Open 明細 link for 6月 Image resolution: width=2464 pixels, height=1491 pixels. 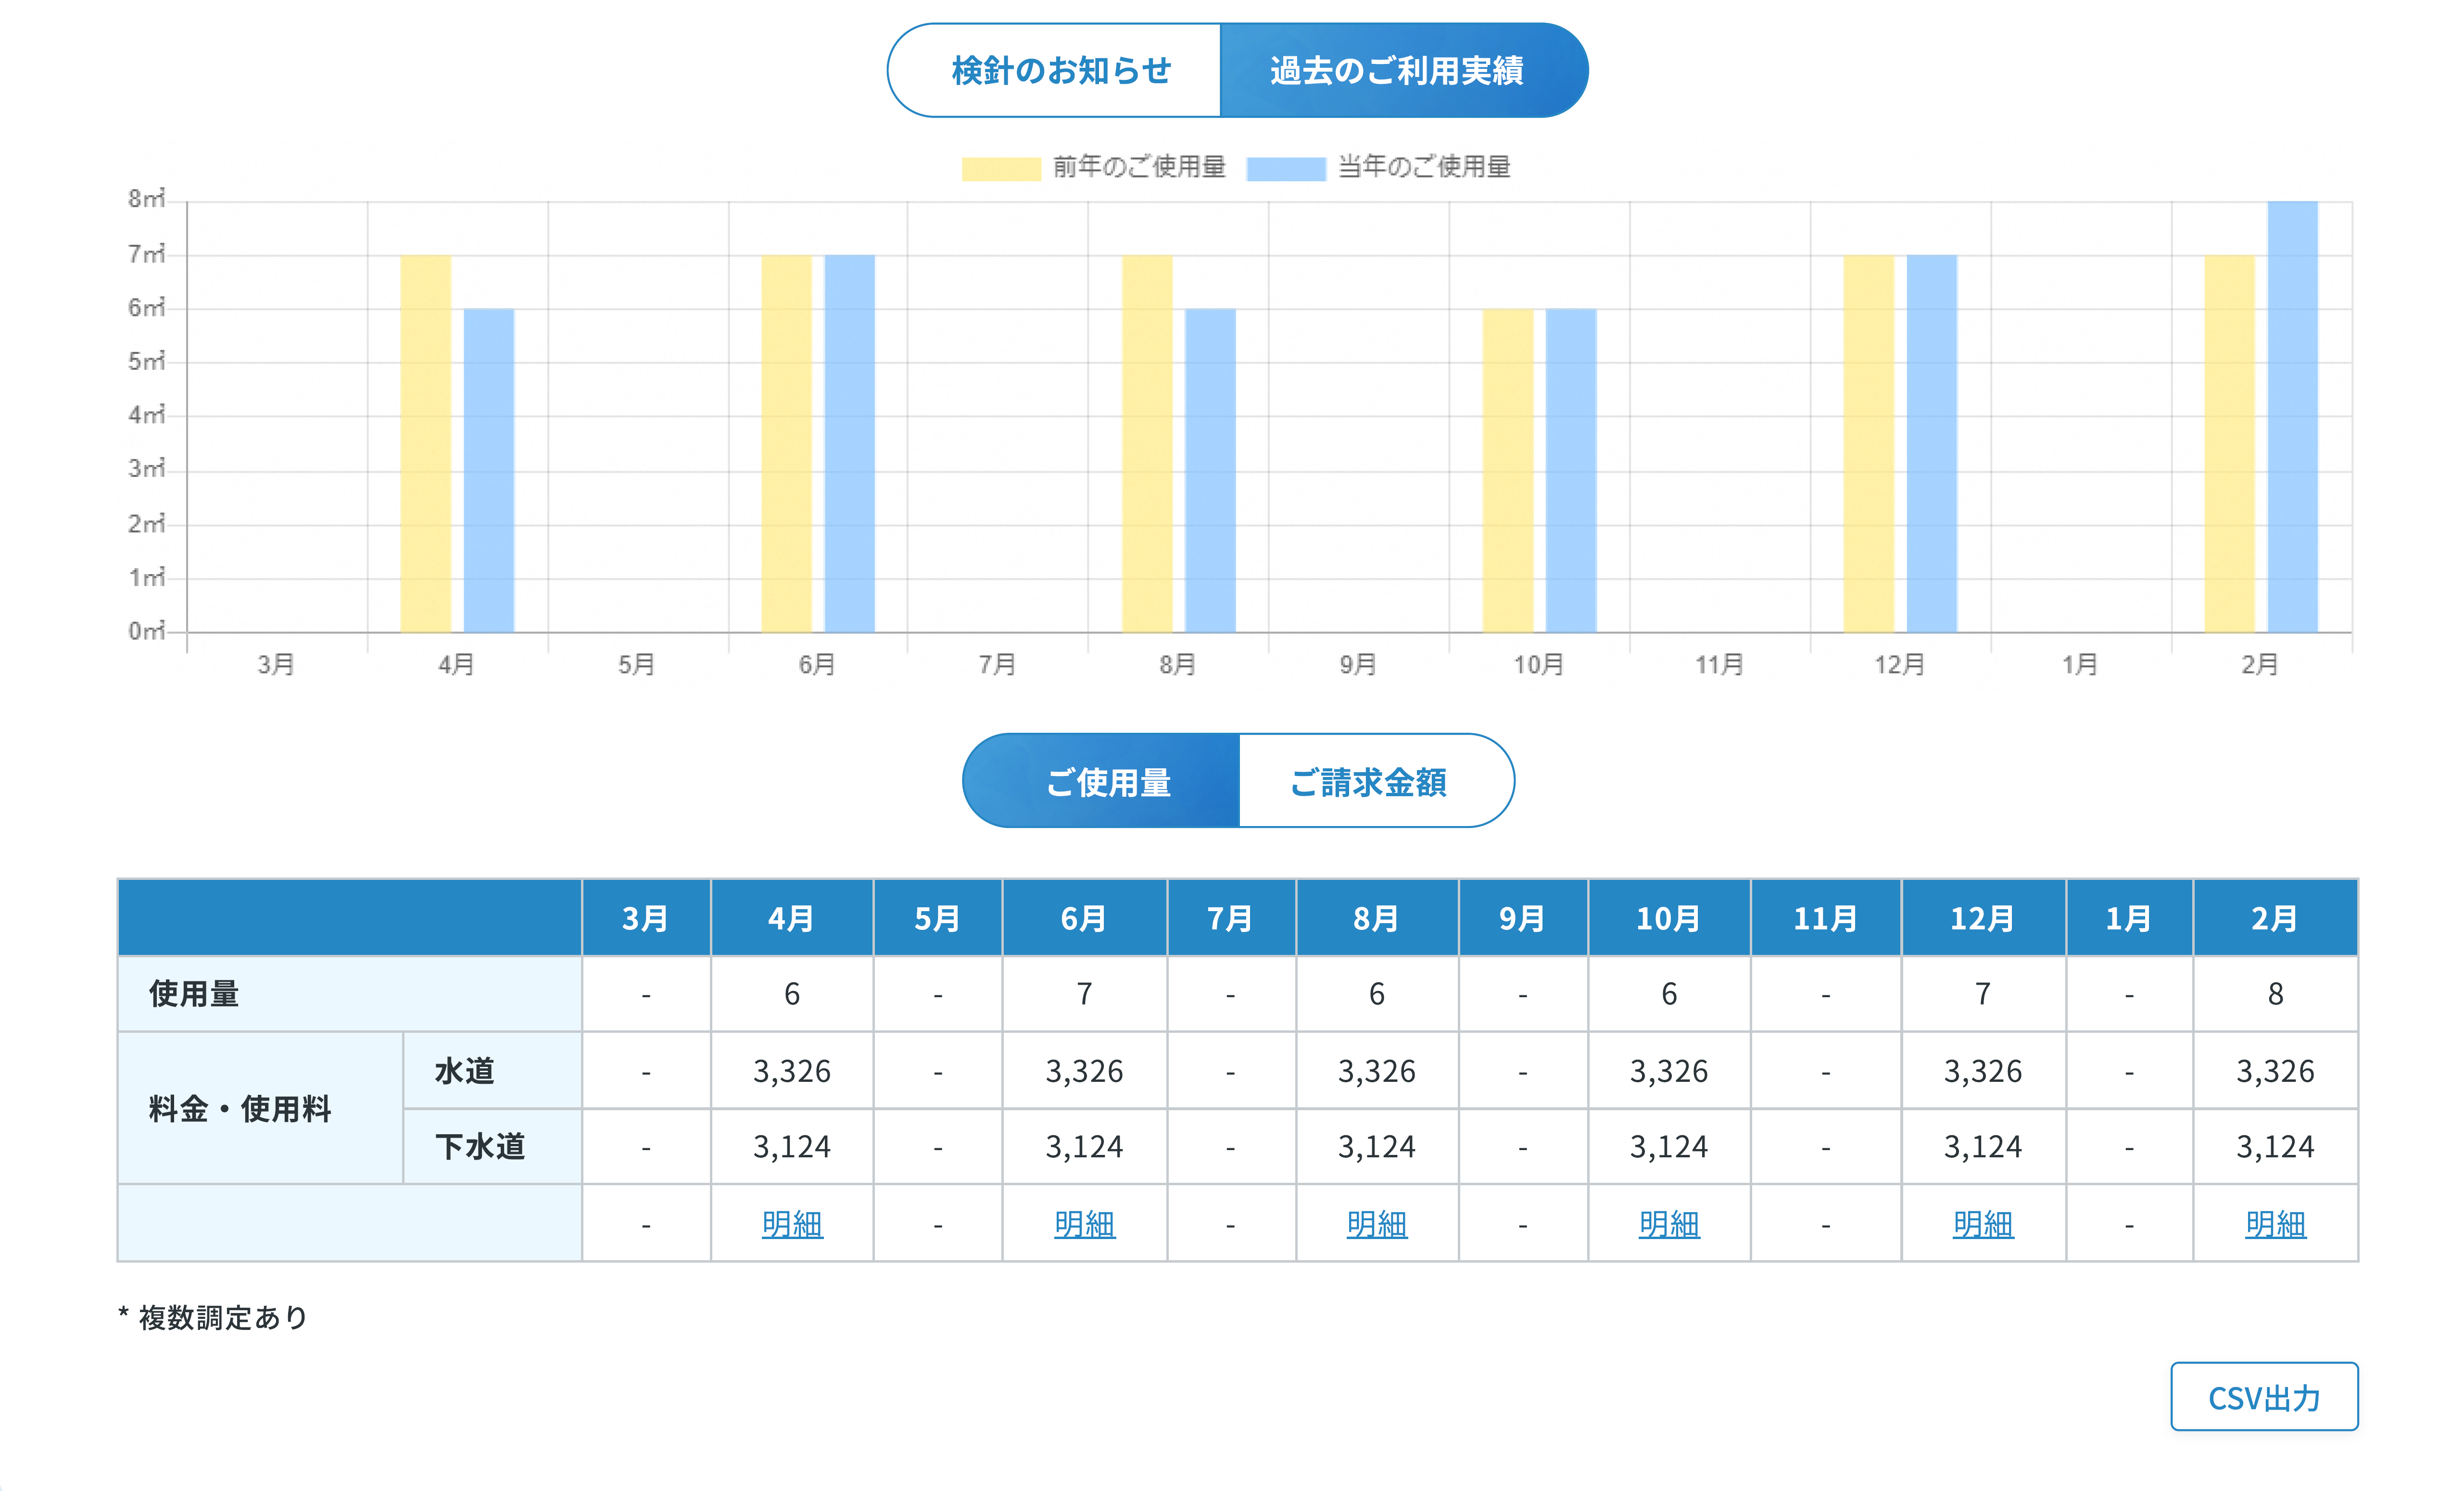[x=1084, y=1224]
